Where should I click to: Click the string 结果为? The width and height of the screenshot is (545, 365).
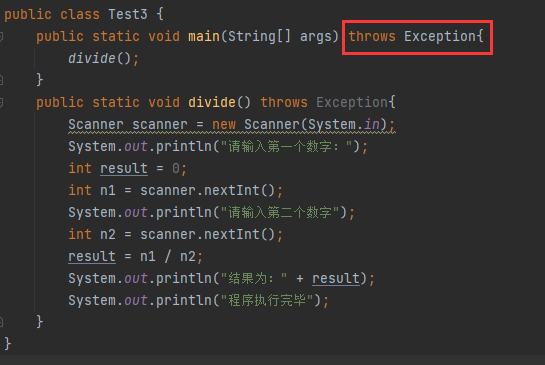pos(254,278)
